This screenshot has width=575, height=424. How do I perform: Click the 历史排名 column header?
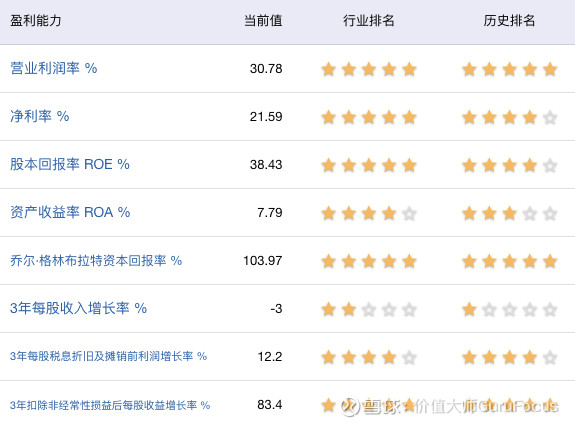[509, 21]
